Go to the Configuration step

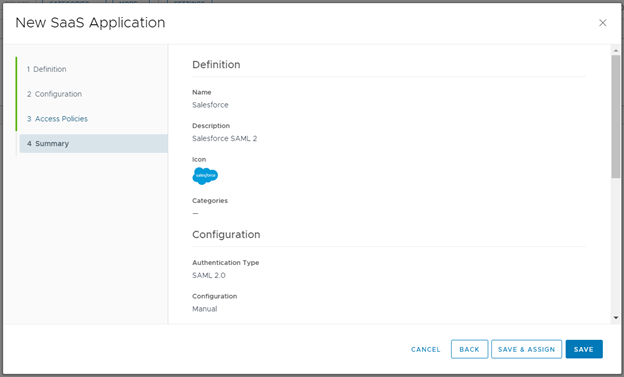coord(55,94)
